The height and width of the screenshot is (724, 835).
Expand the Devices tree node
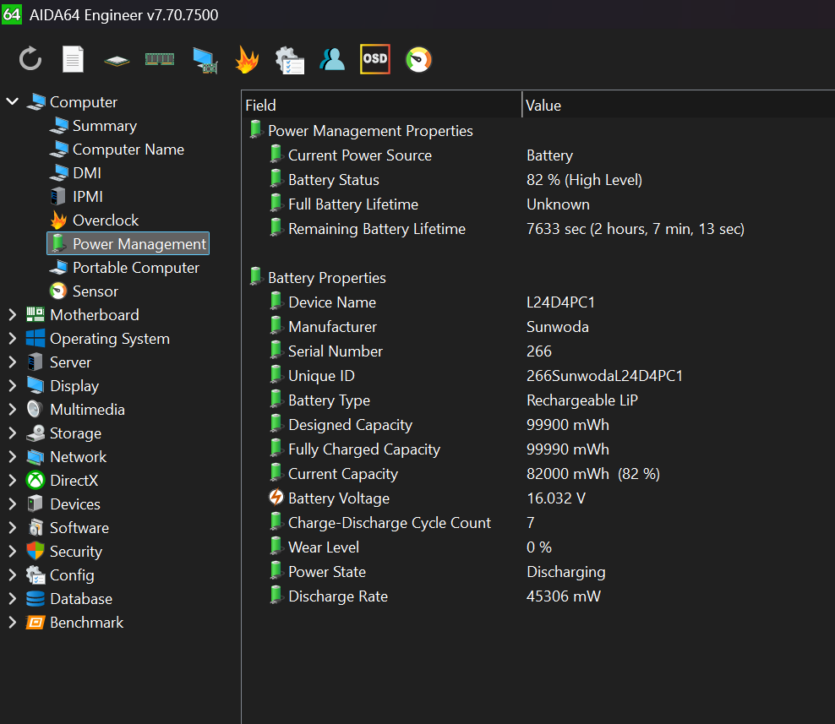click(x=12, y=504)
